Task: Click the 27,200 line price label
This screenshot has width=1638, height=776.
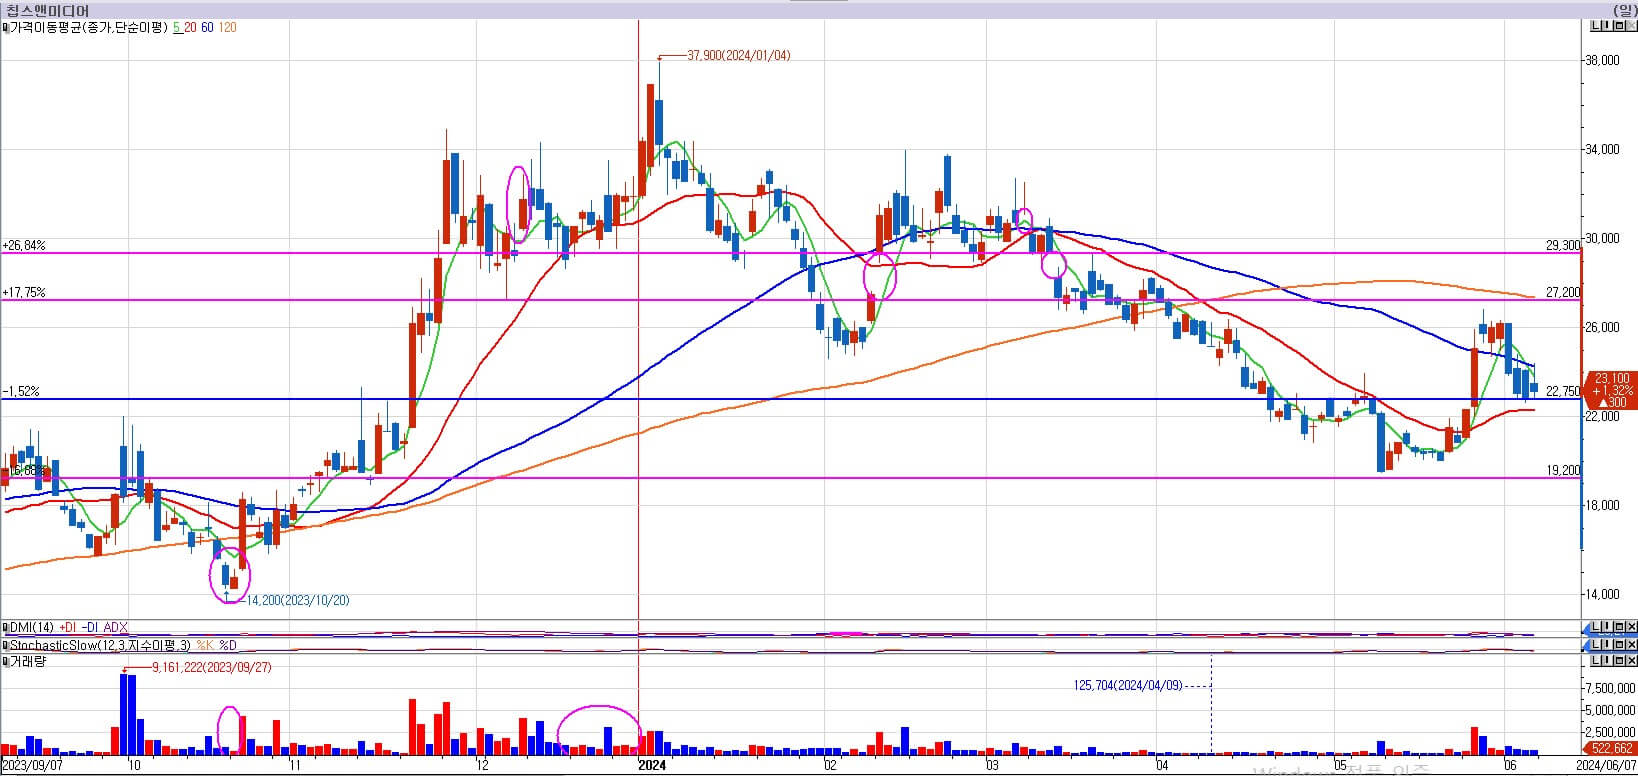Action: tap(1563, 293)
